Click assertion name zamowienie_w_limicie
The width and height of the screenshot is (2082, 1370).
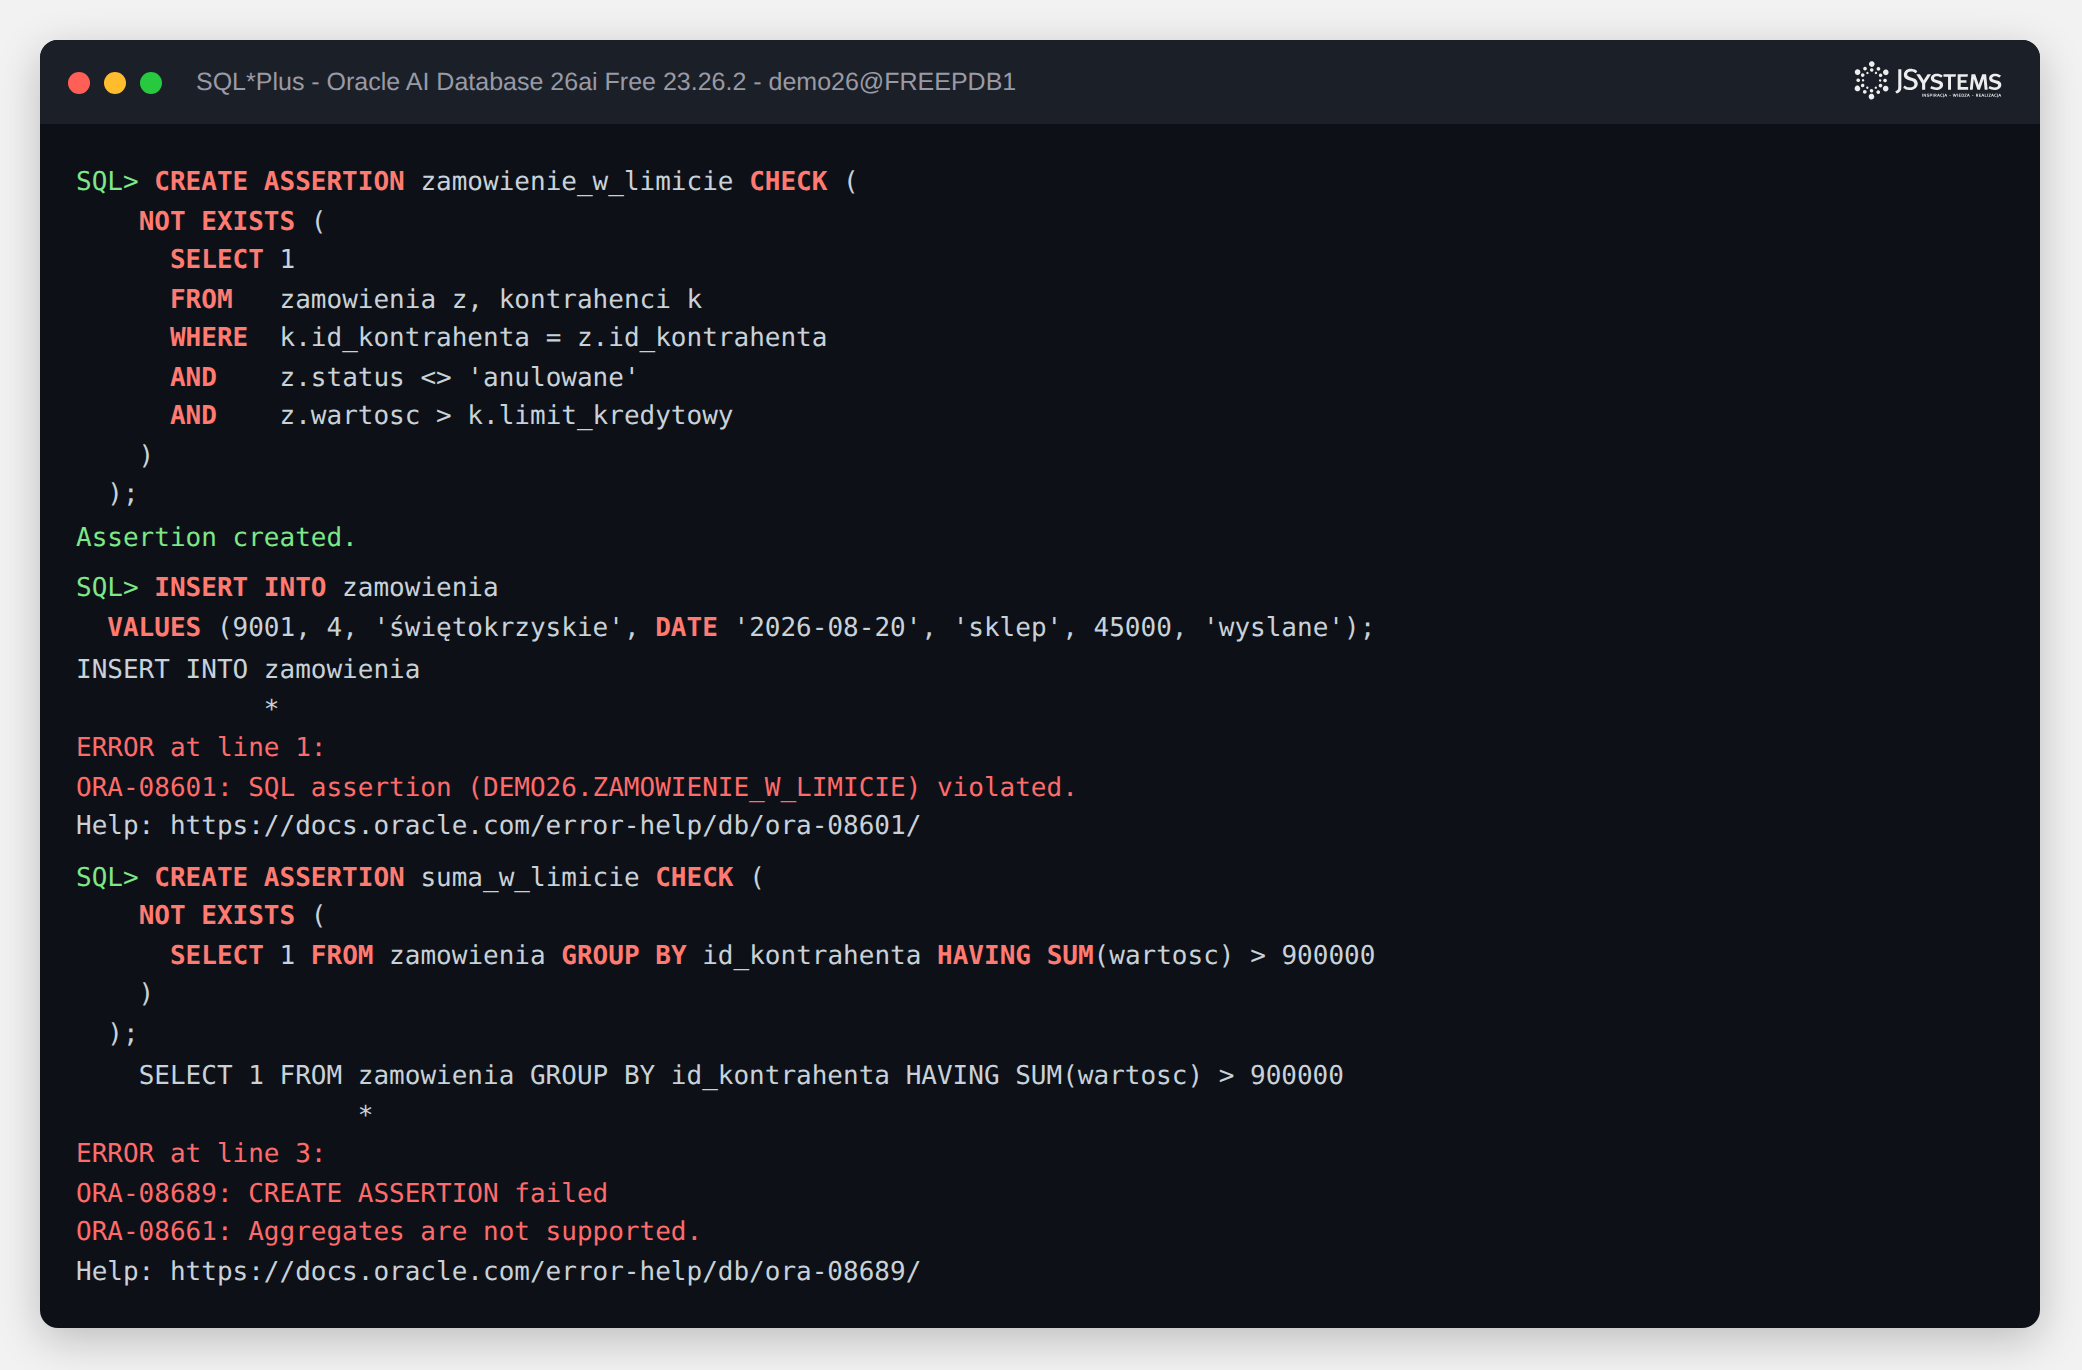click(577, 182)
